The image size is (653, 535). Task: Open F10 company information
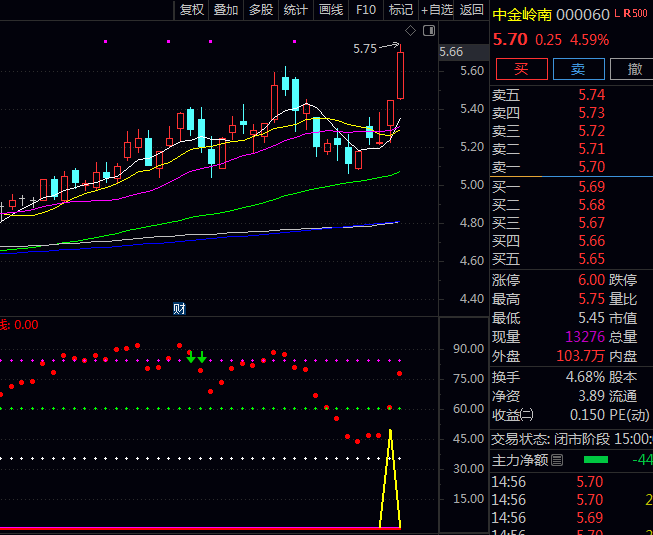click(366, 10)
